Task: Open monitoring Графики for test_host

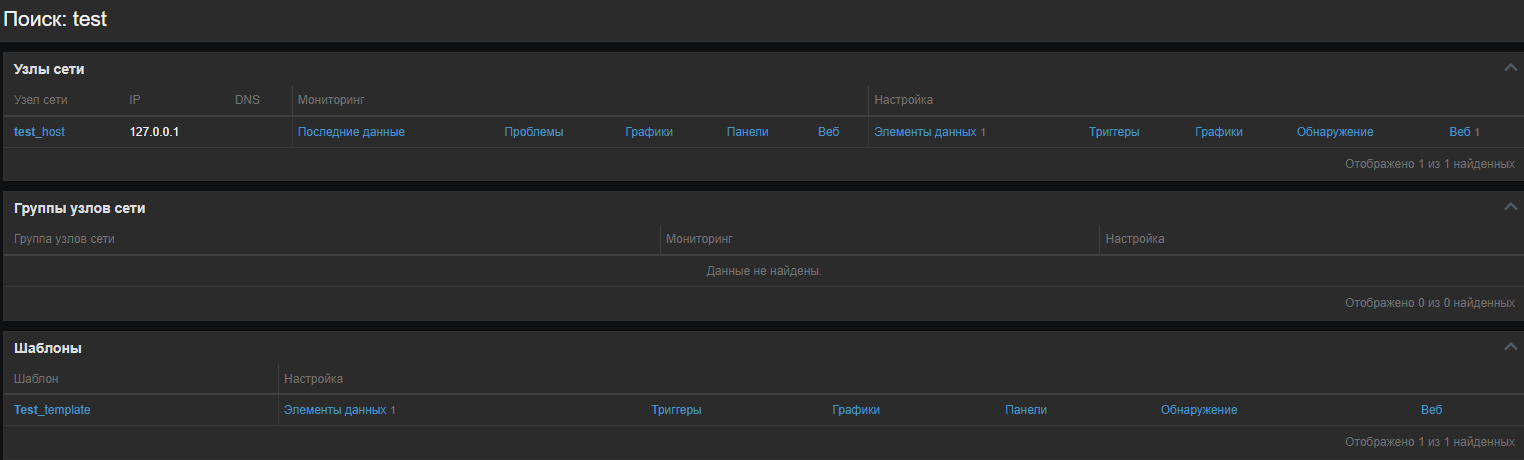Action: click(x=649, y=132)
